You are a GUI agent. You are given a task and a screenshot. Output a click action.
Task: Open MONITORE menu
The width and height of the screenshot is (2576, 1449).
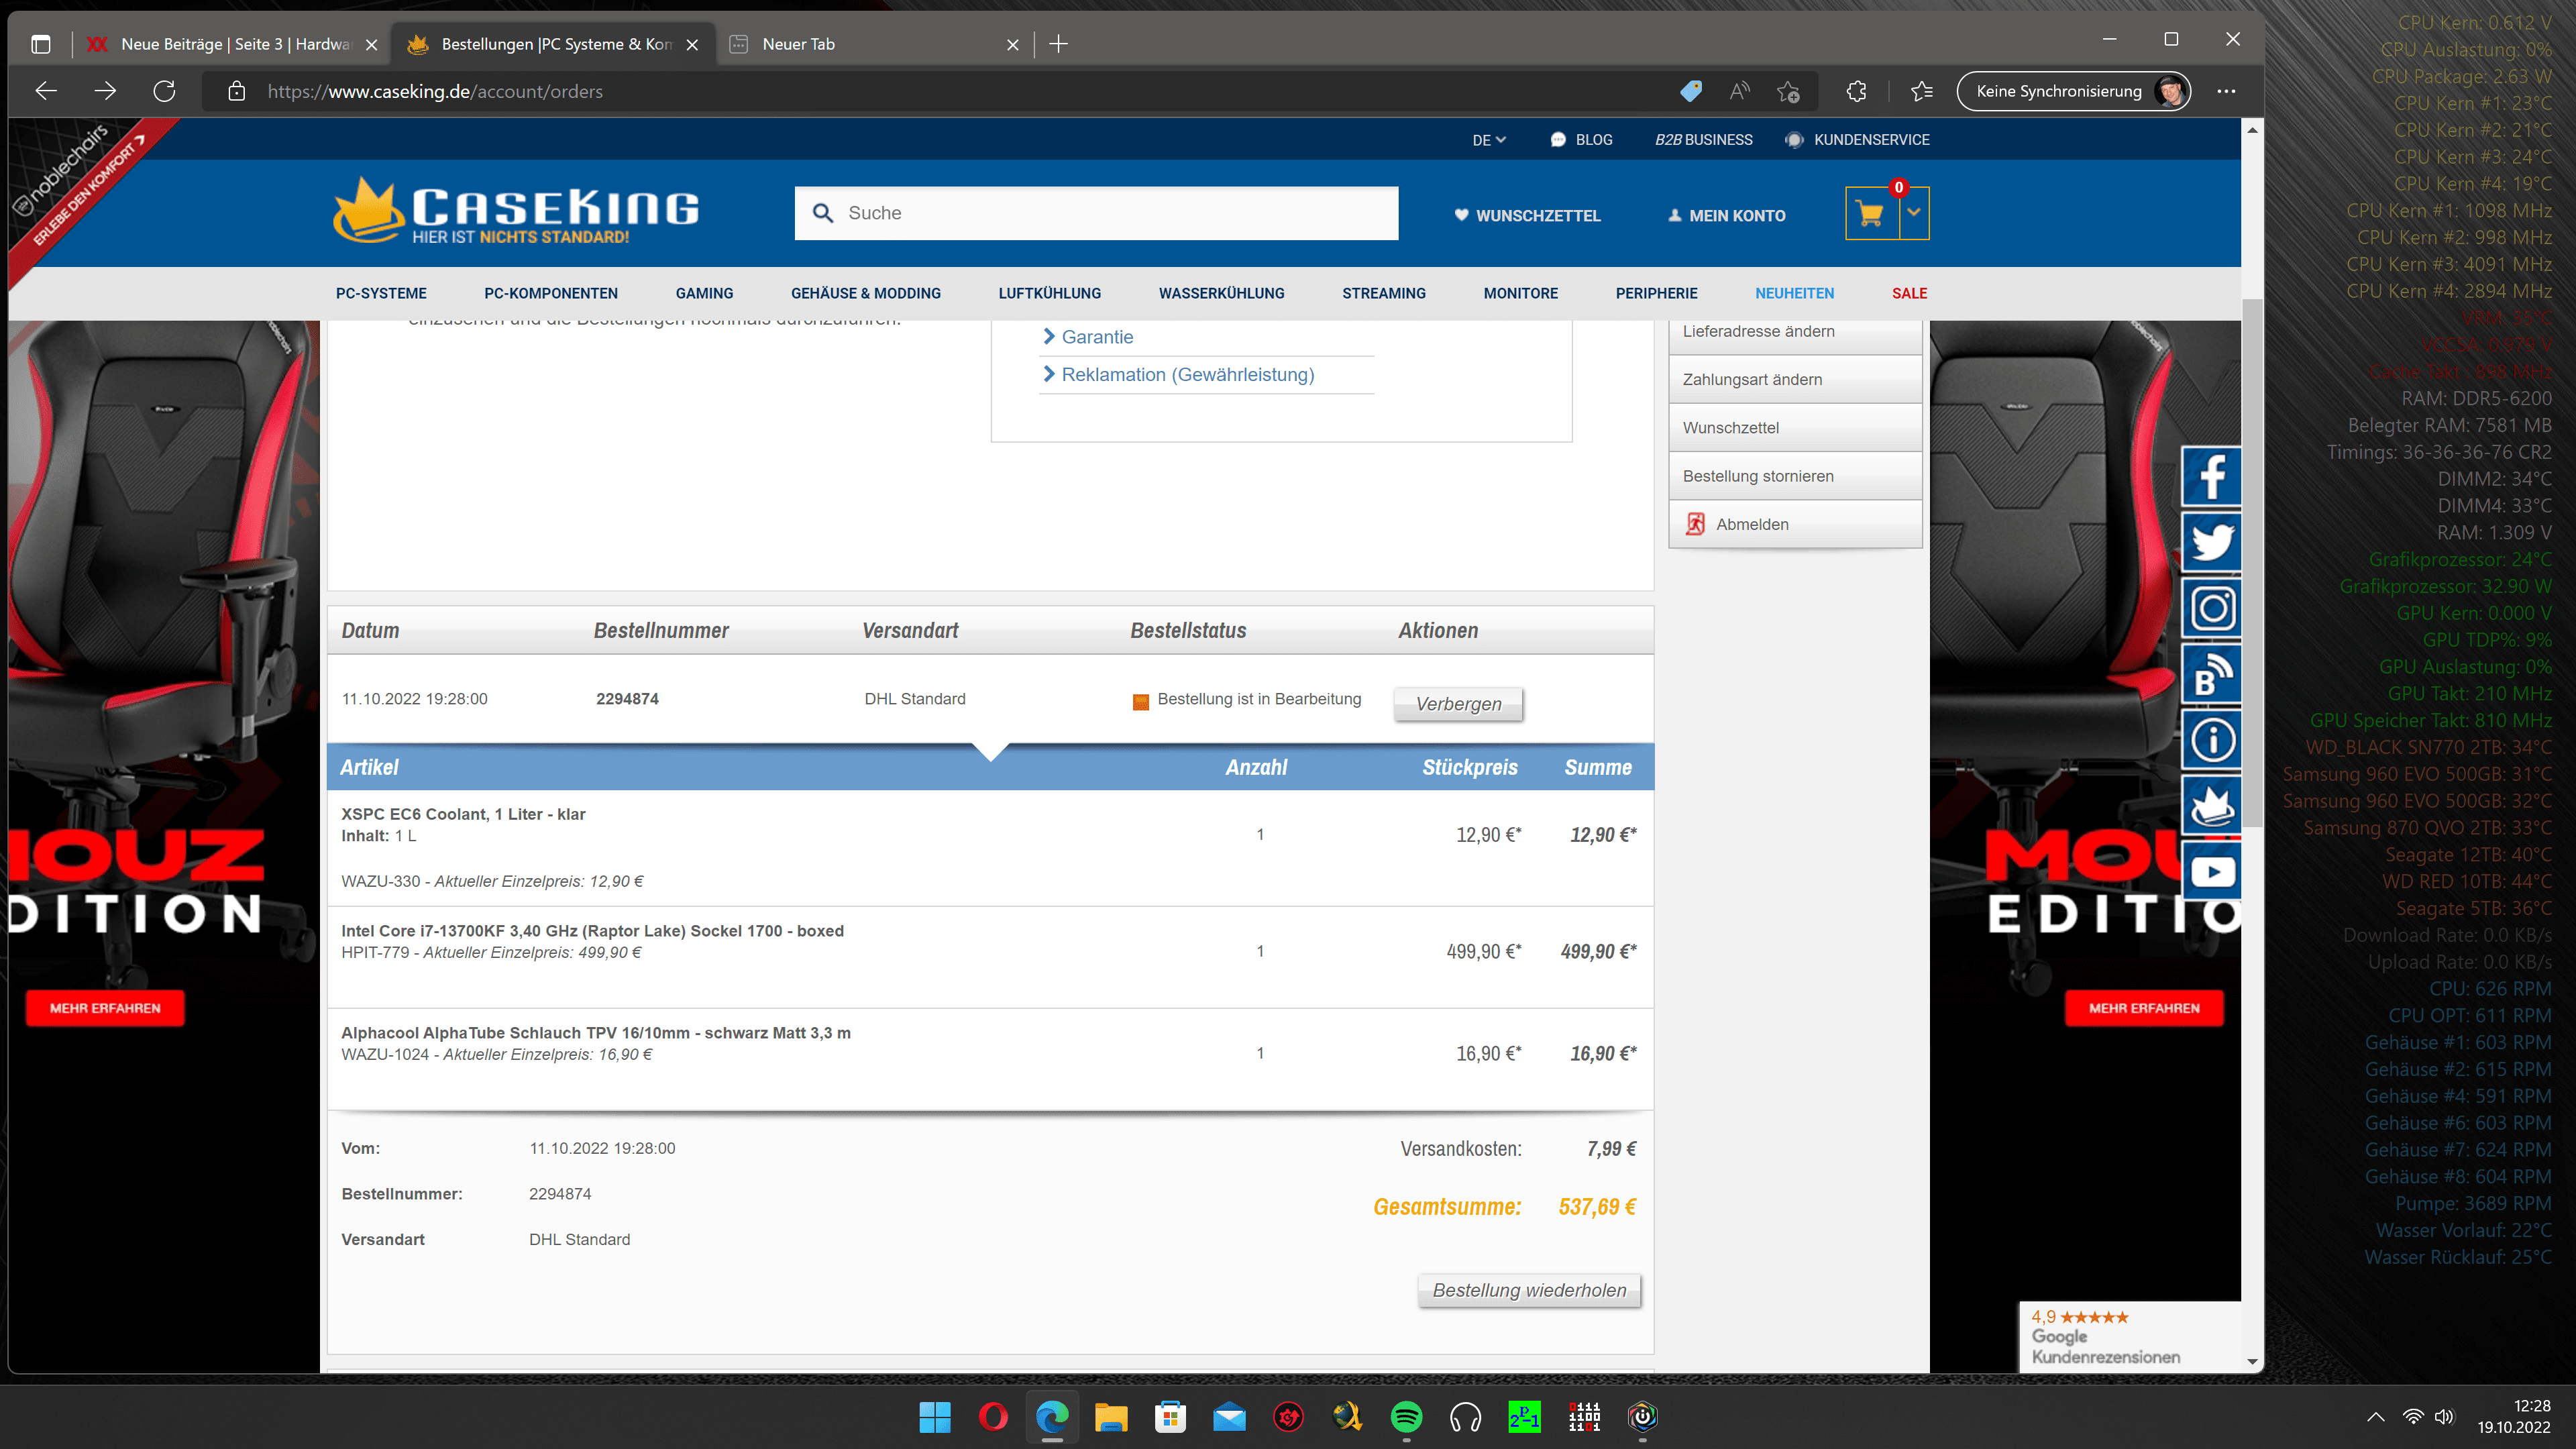click(x=1520, y=293)
